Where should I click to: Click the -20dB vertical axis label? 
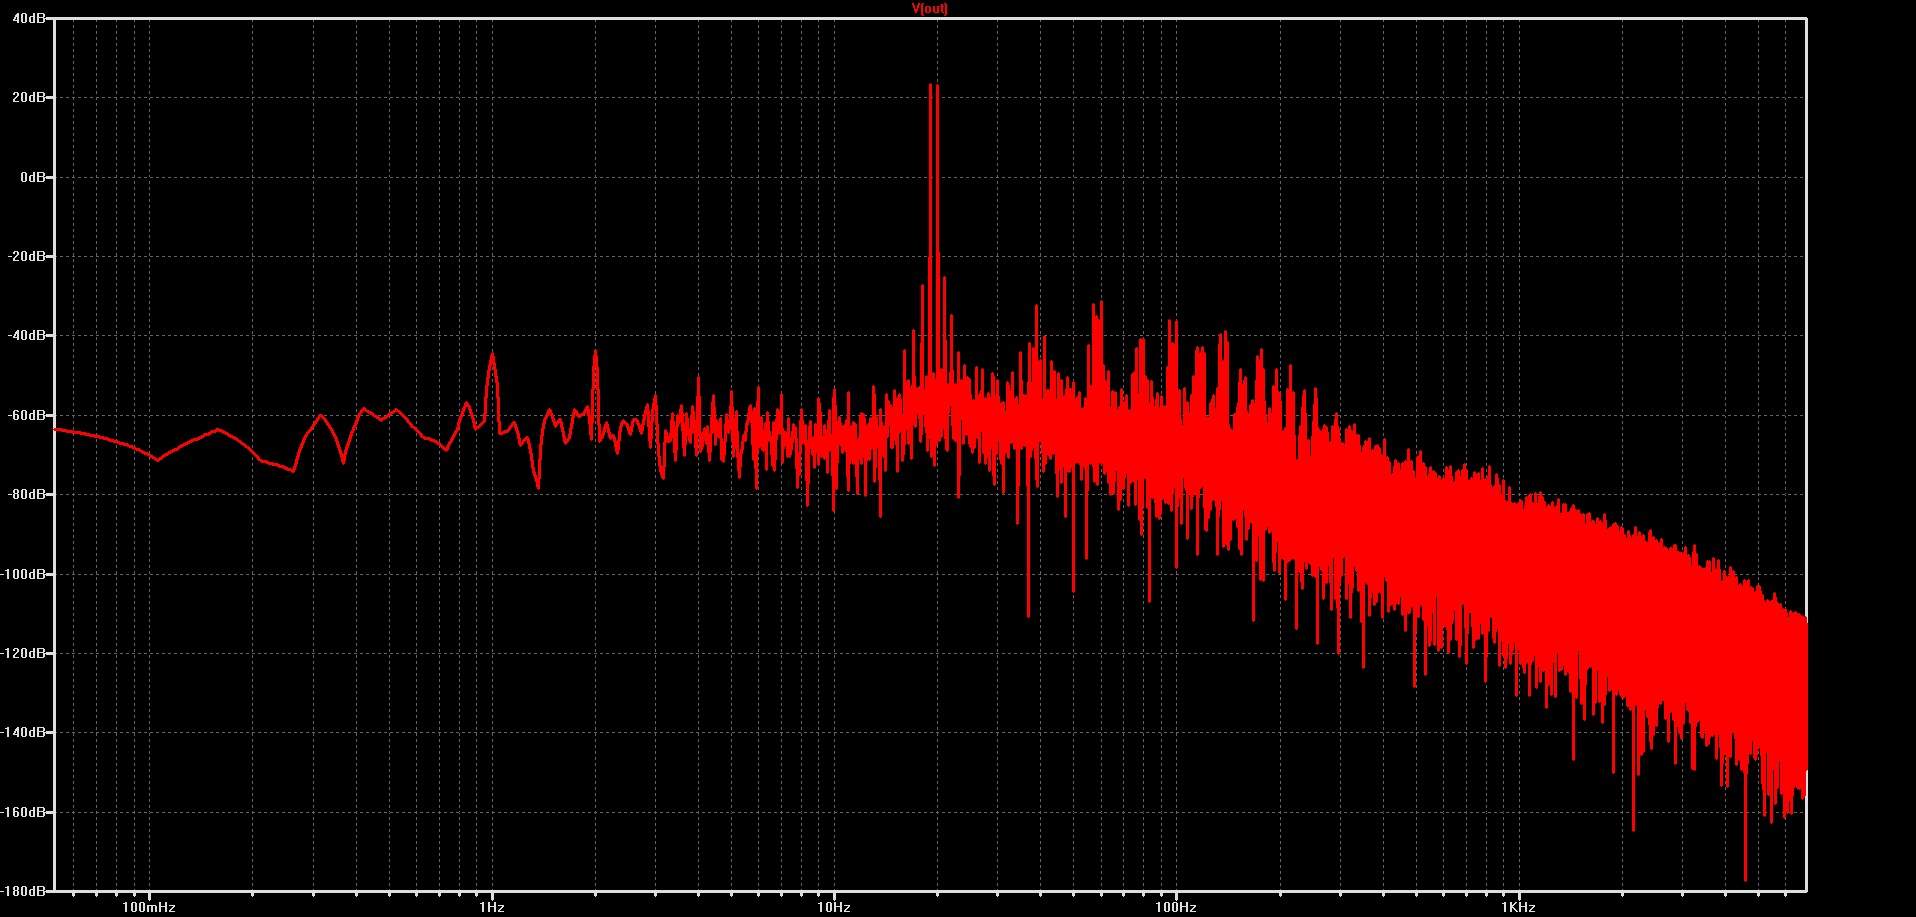click(x=26, y=256)
